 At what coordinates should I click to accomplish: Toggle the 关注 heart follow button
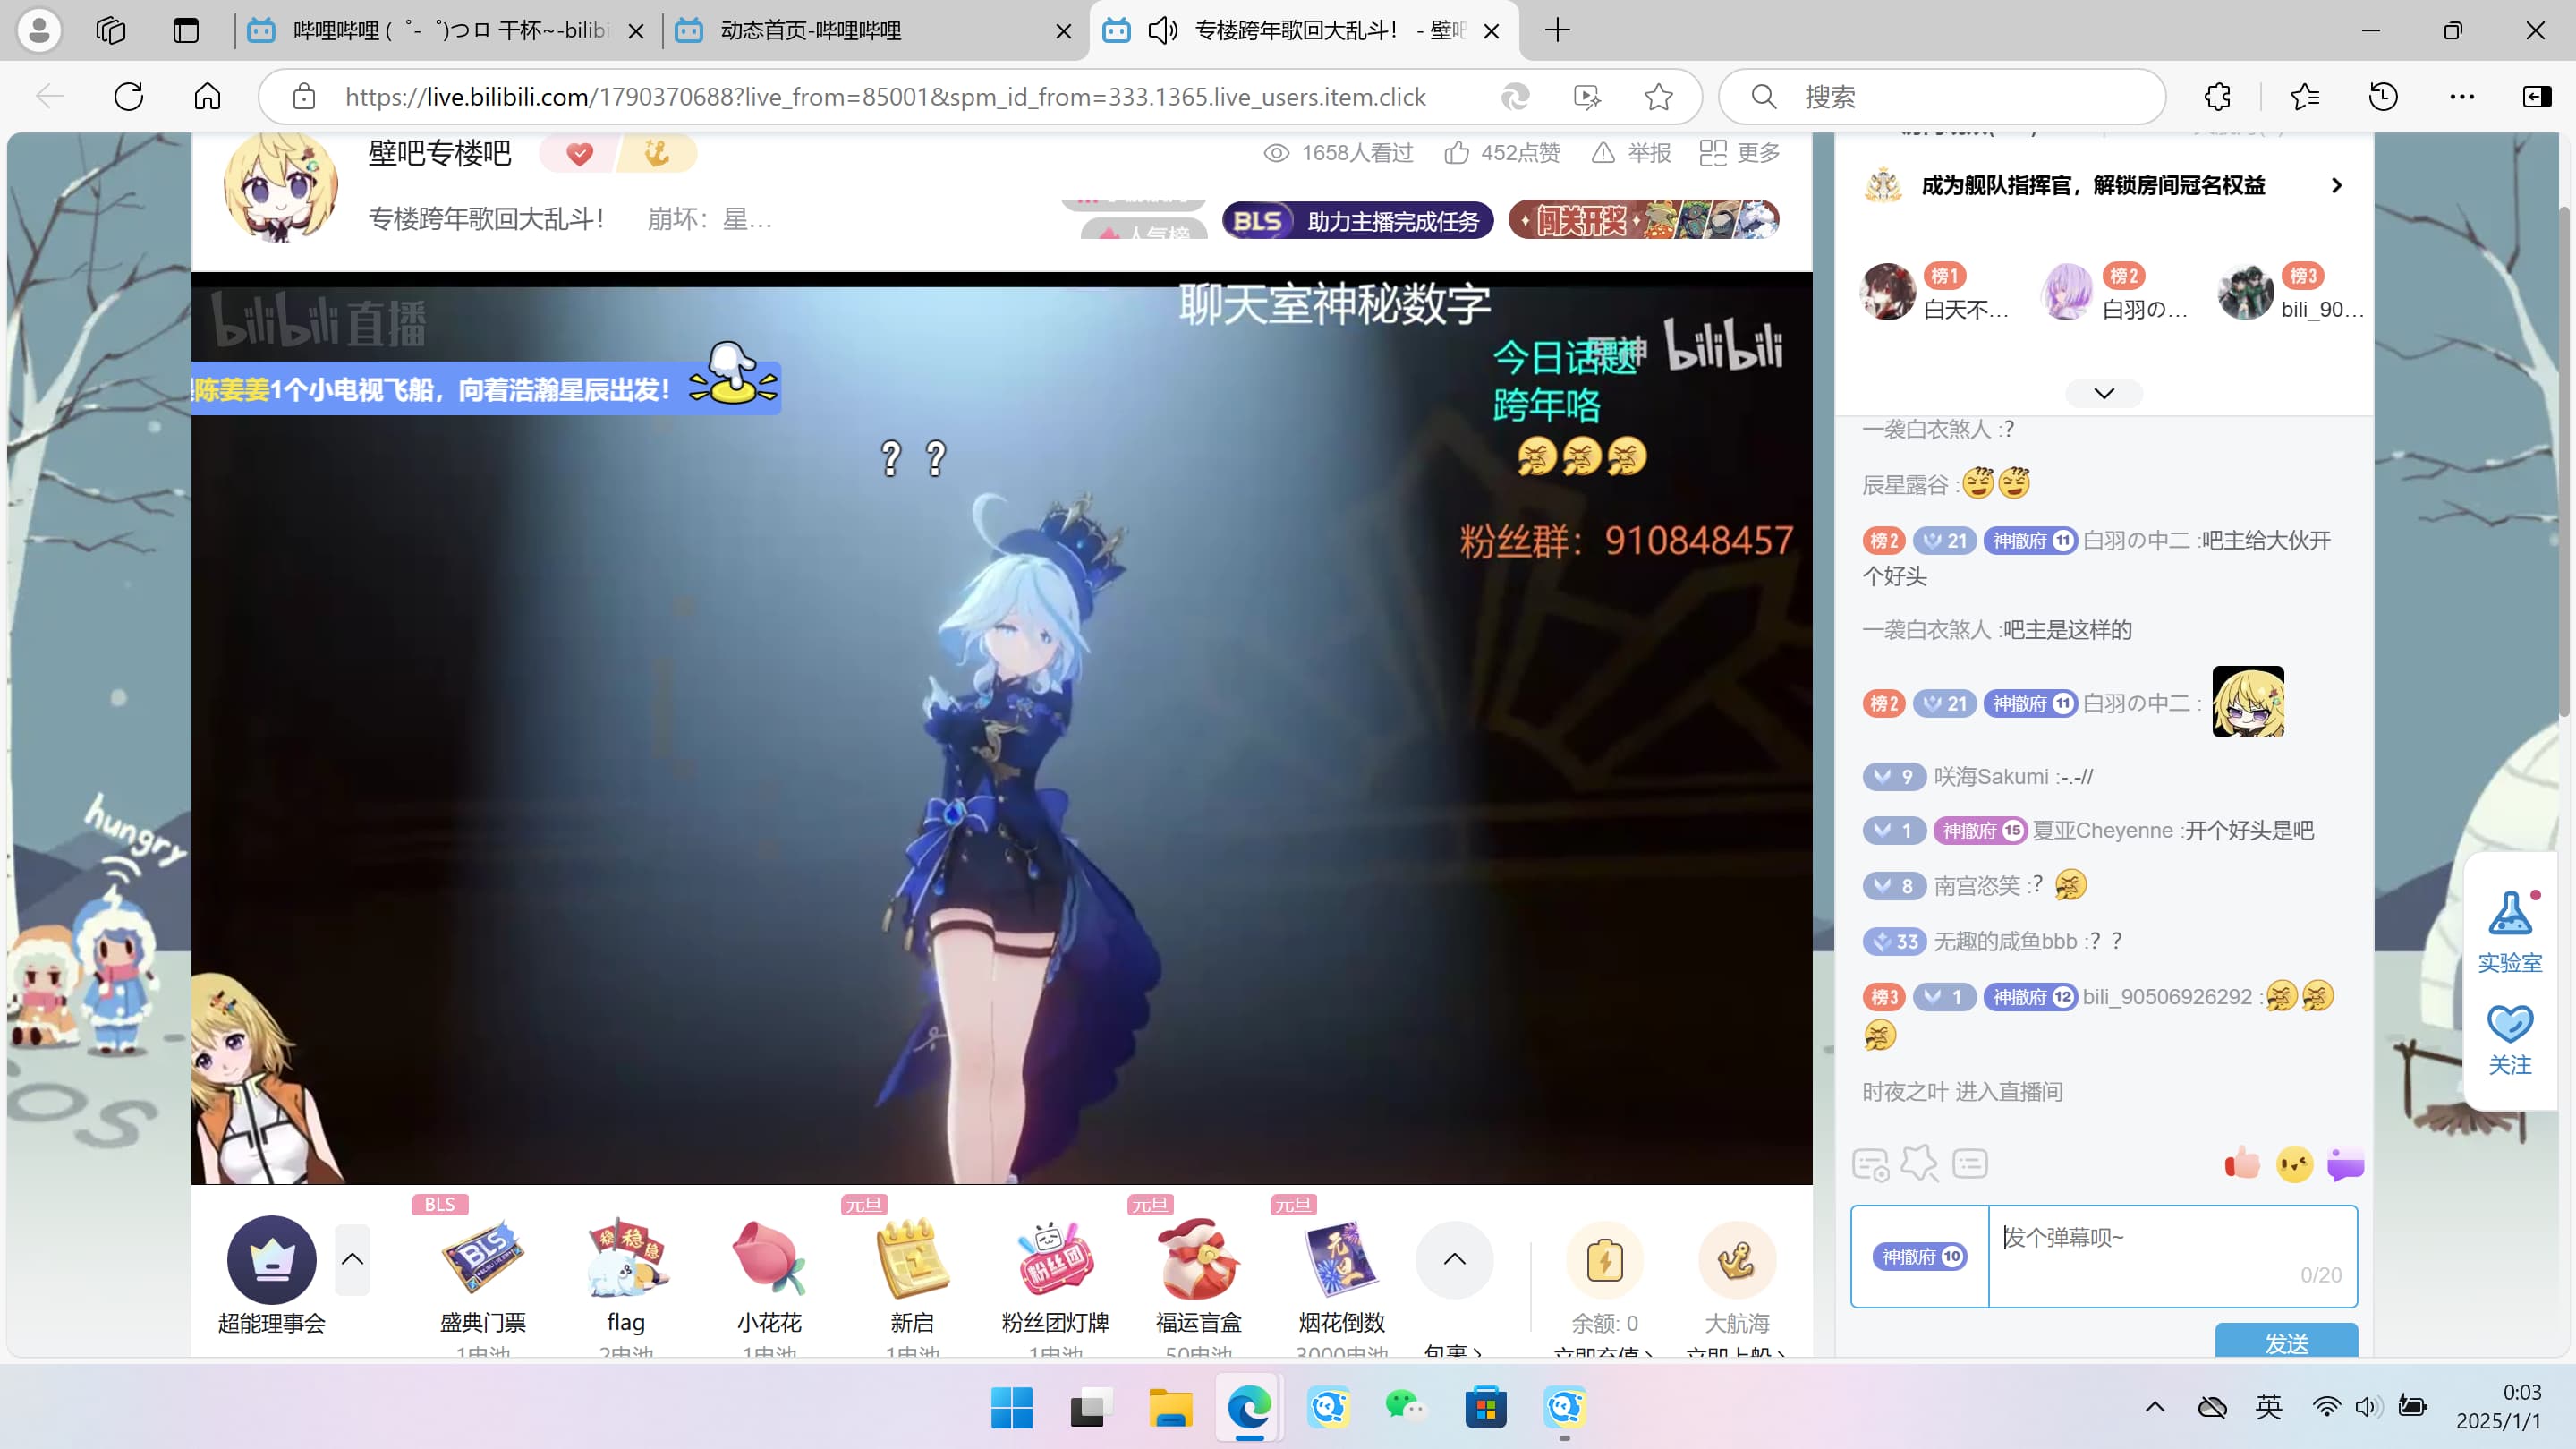tap(2510, 1025)
